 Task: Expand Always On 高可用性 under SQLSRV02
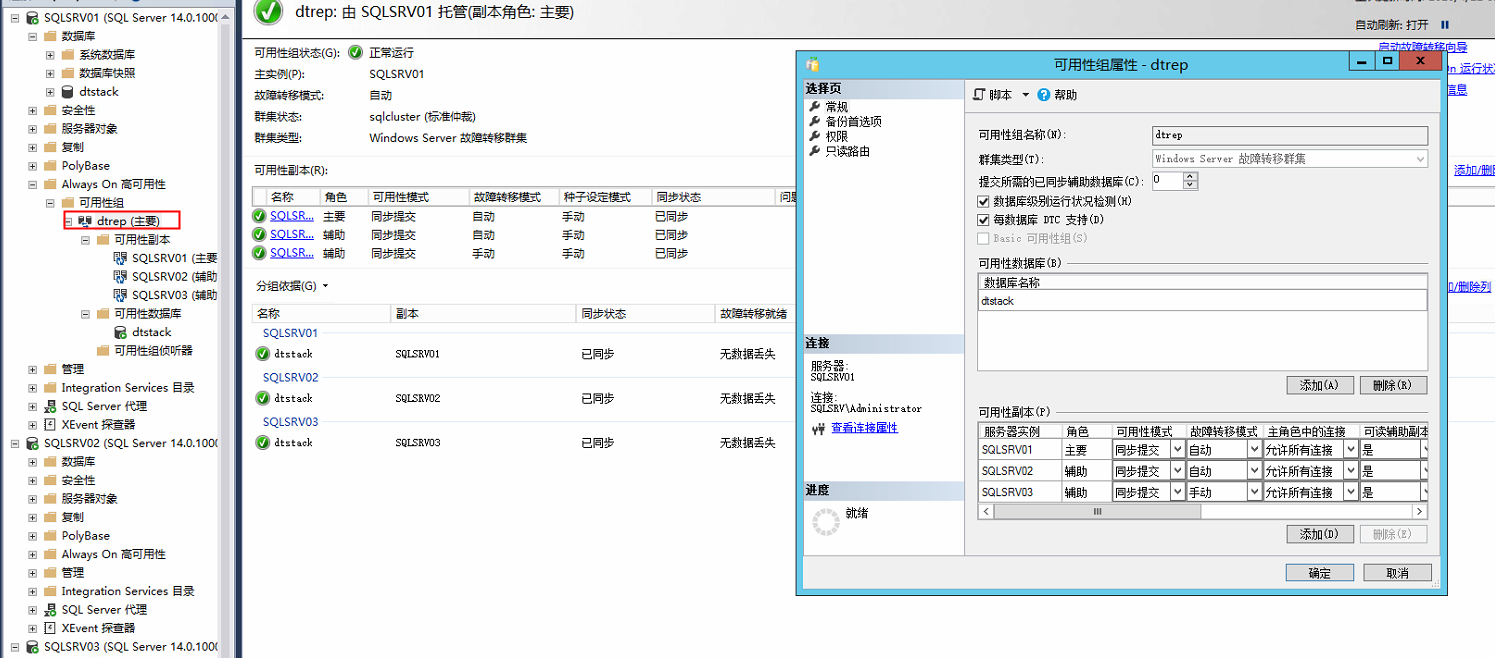click(x=33, y=554)
